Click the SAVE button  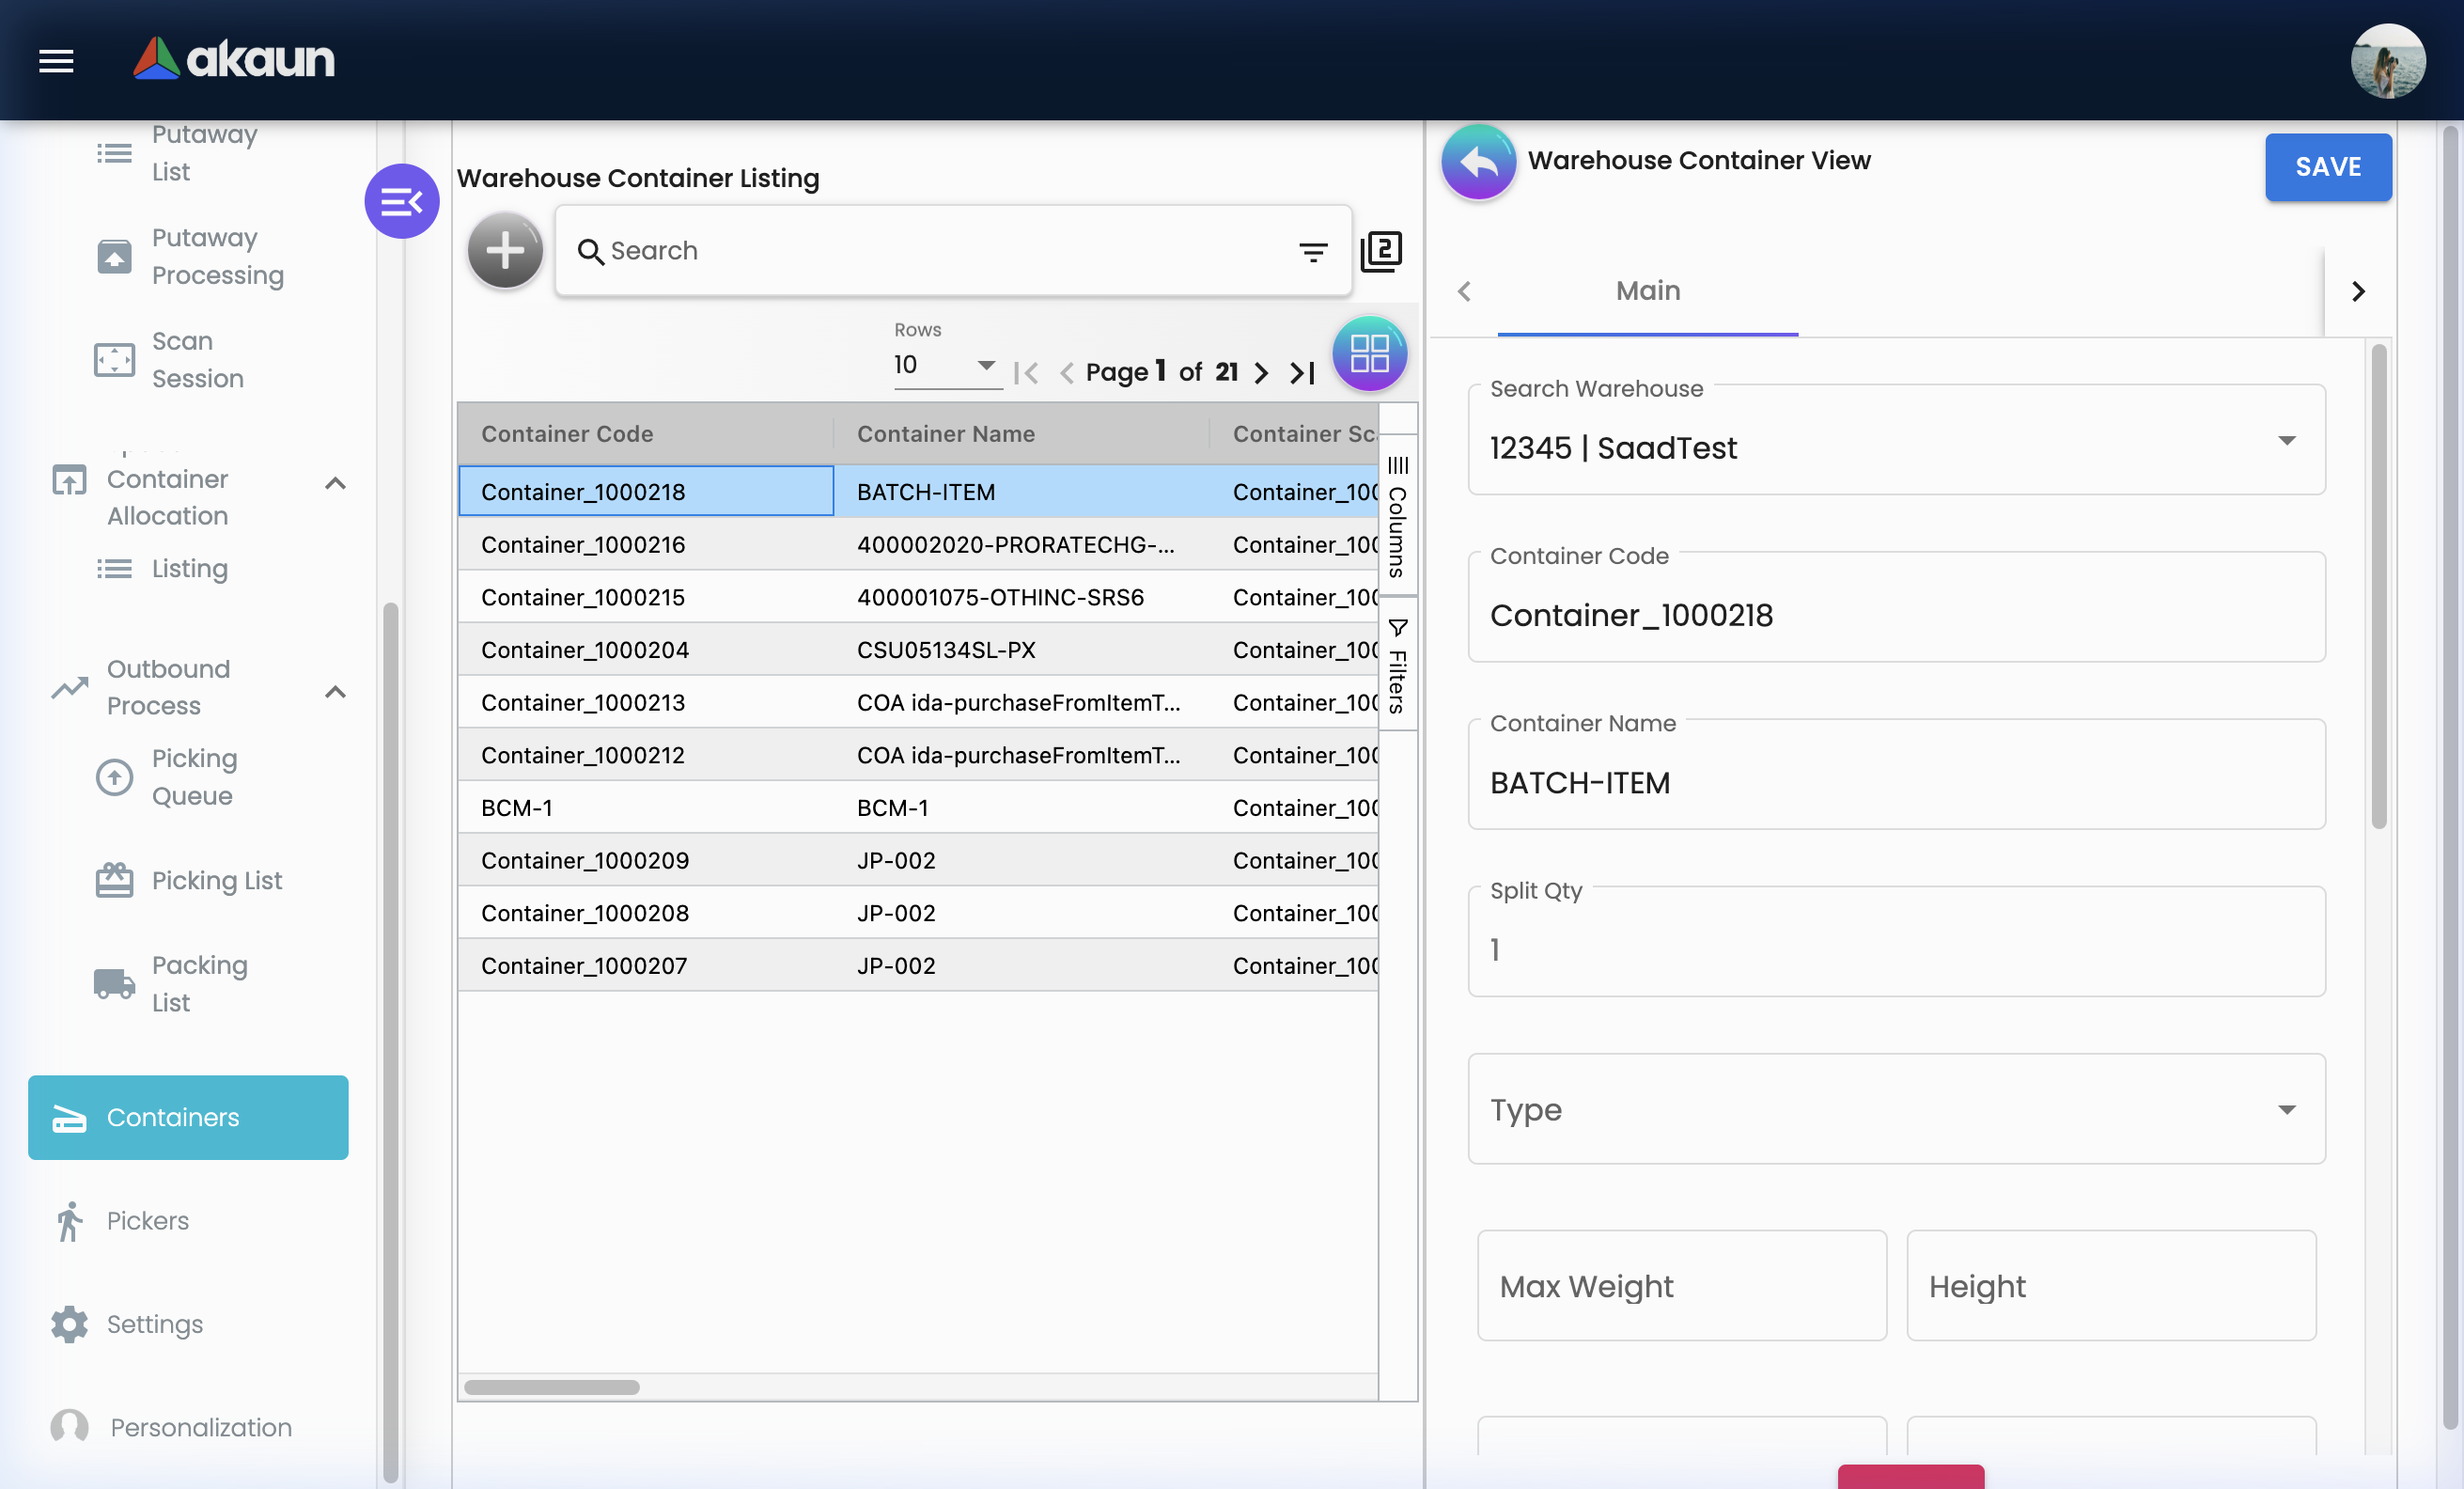click(2327, 167)
